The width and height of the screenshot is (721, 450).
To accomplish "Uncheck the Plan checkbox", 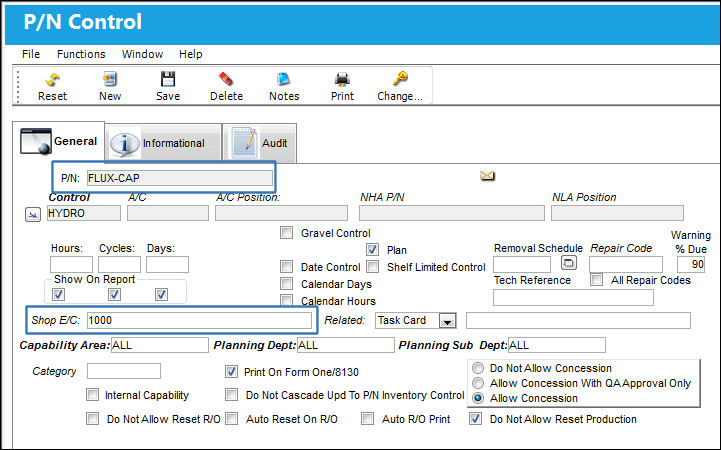I will (372, 250).
